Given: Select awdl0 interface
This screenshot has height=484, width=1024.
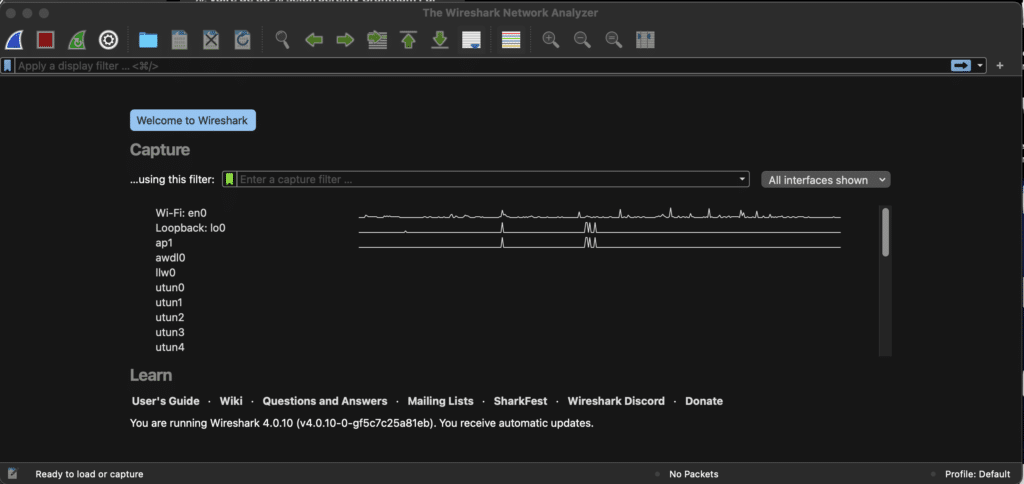Looking at the screenshot, I should click(x=170, y=257).
